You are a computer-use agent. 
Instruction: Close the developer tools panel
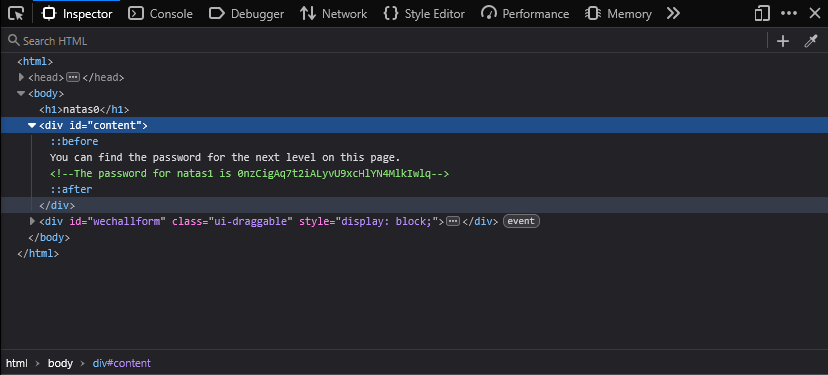pyautogui.click(x=814, y=14)
